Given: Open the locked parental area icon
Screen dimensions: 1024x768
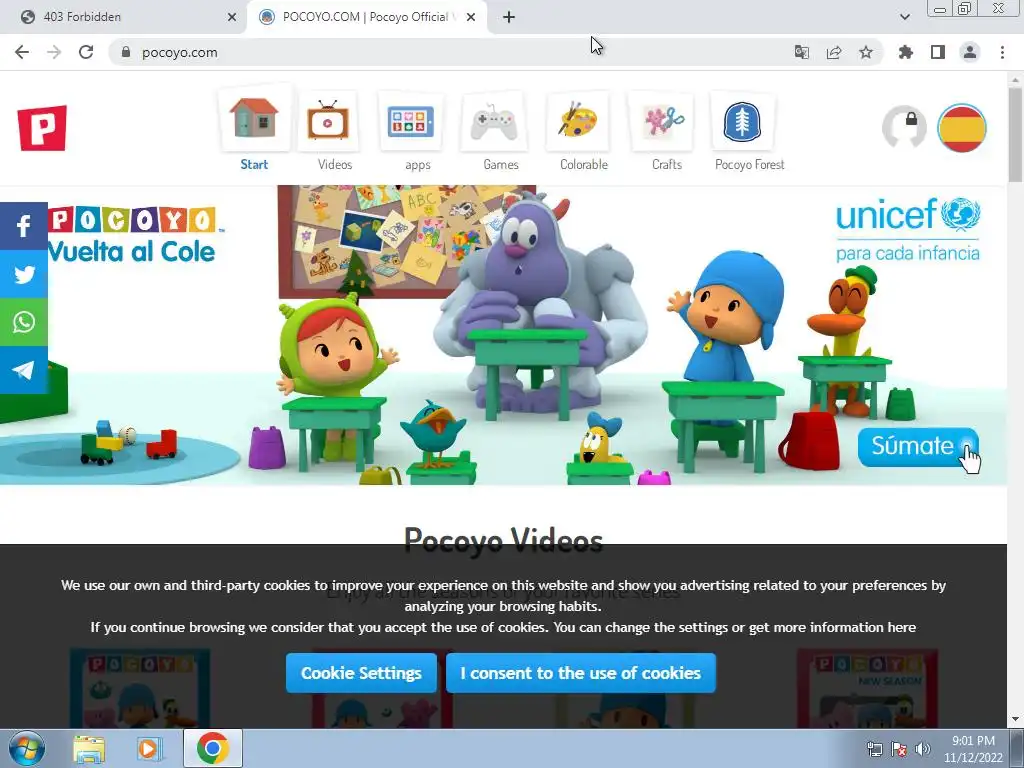Looking at the screenshot, I should (904, 127).
